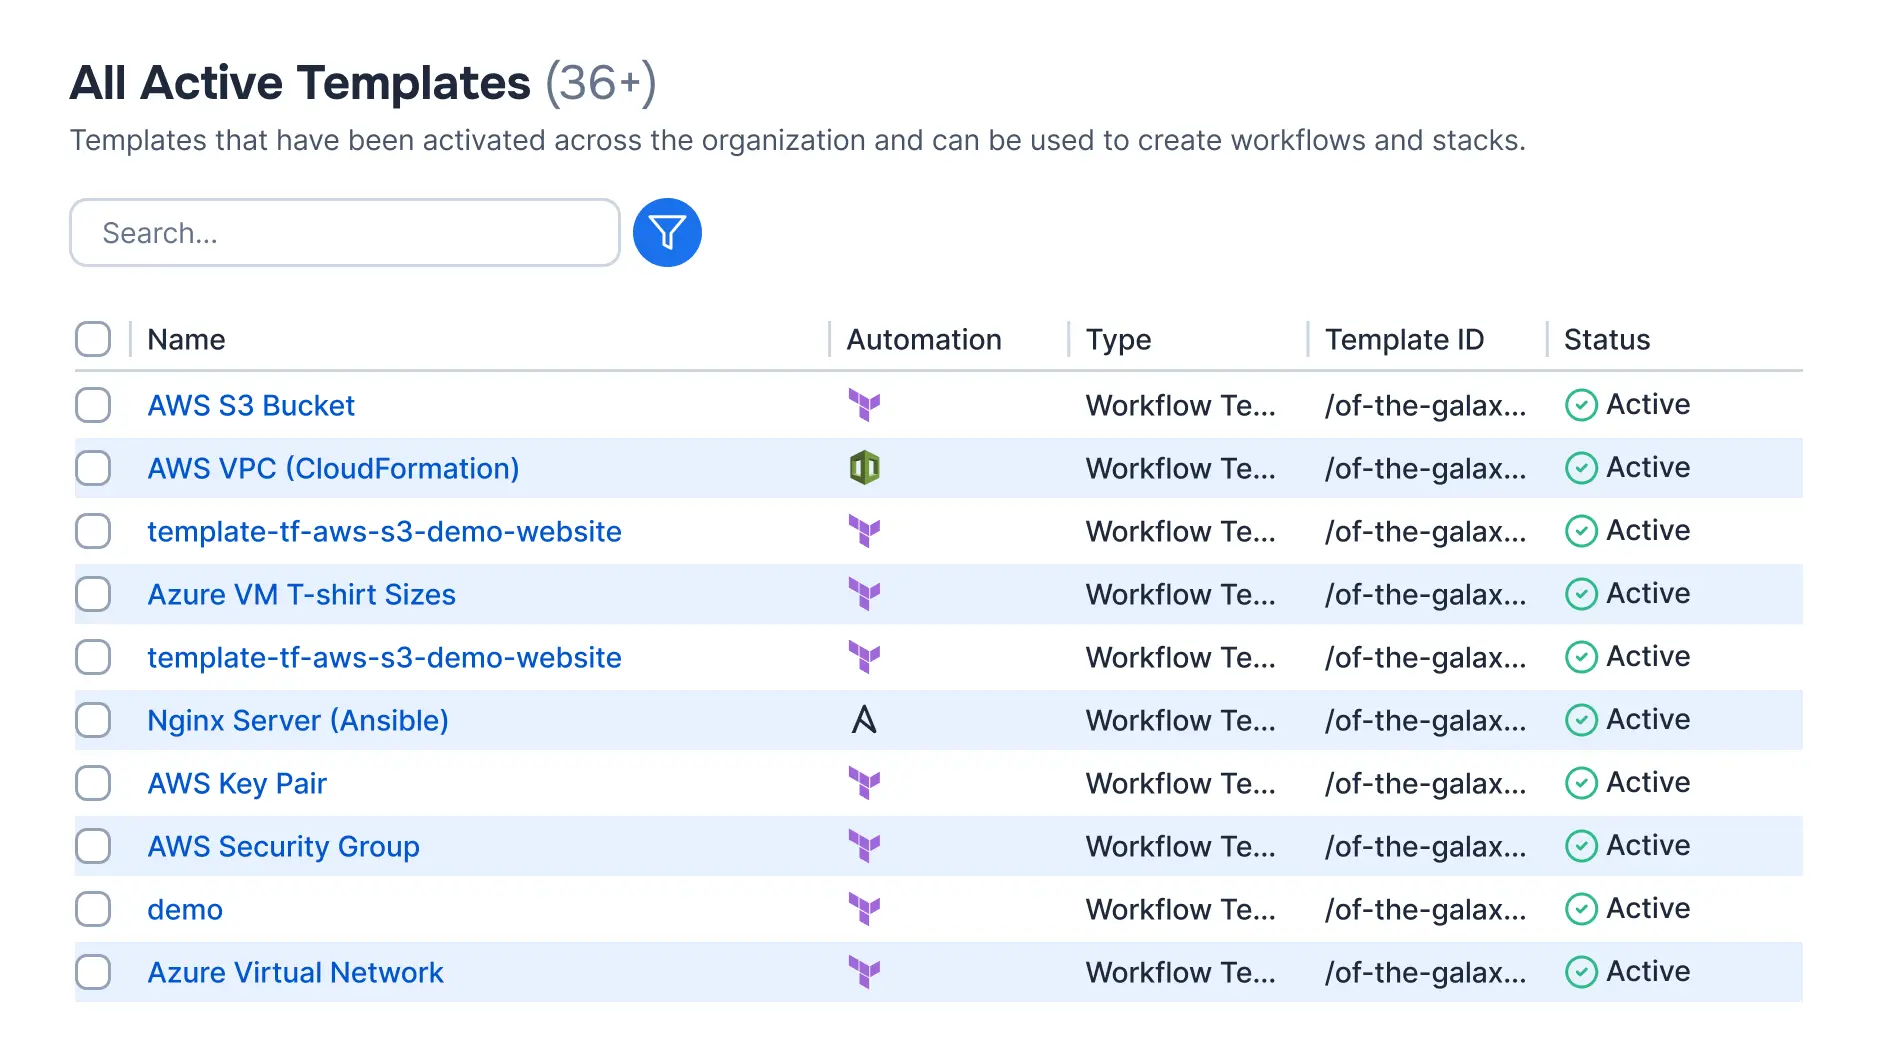Open AWS VPC (CloudFormation) template link
This screenshot has height=1059, width=1893.
333,468
